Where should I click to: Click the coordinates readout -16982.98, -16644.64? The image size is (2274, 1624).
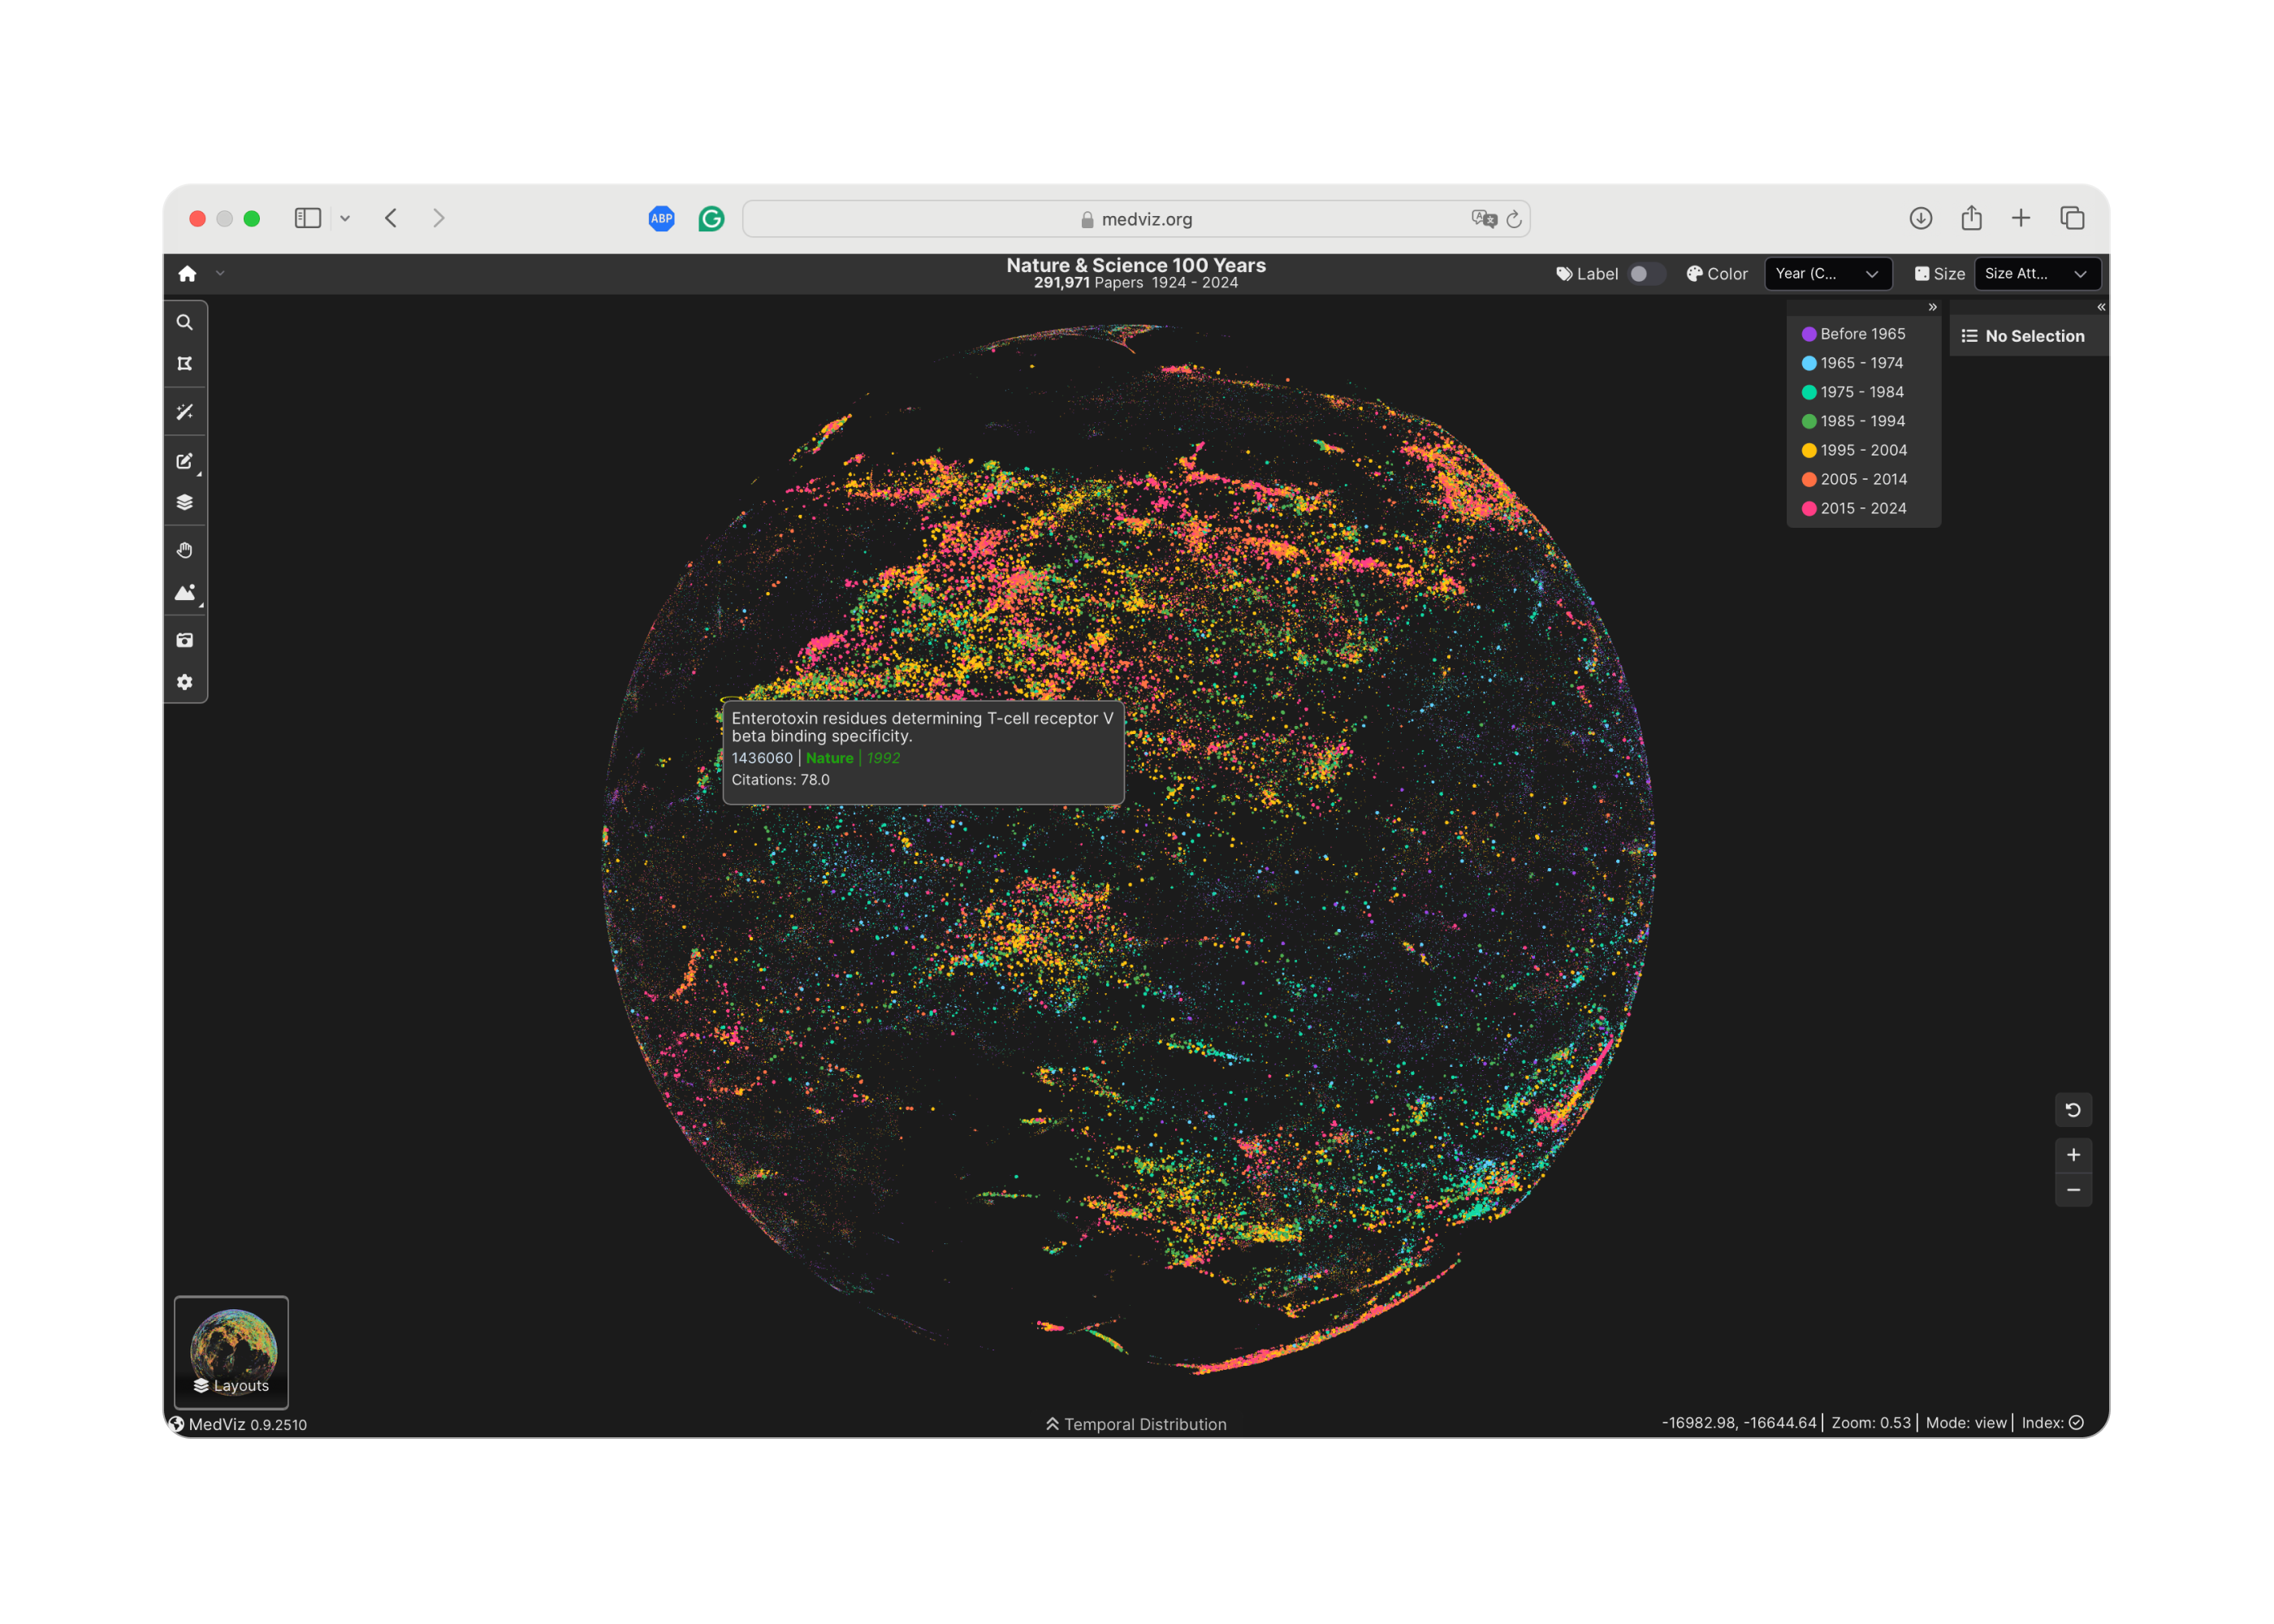pos(1738,1423)
